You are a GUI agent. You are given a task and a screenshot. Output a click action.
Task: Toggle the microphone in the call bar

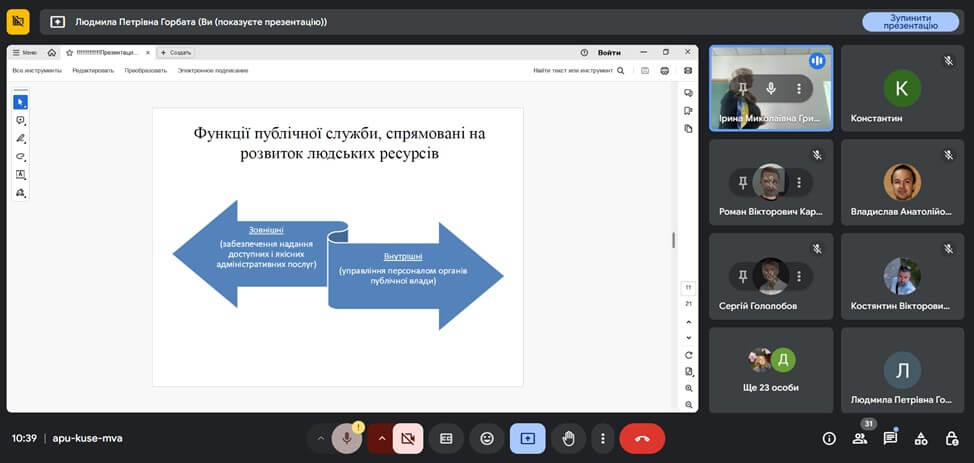pos(346,438)
